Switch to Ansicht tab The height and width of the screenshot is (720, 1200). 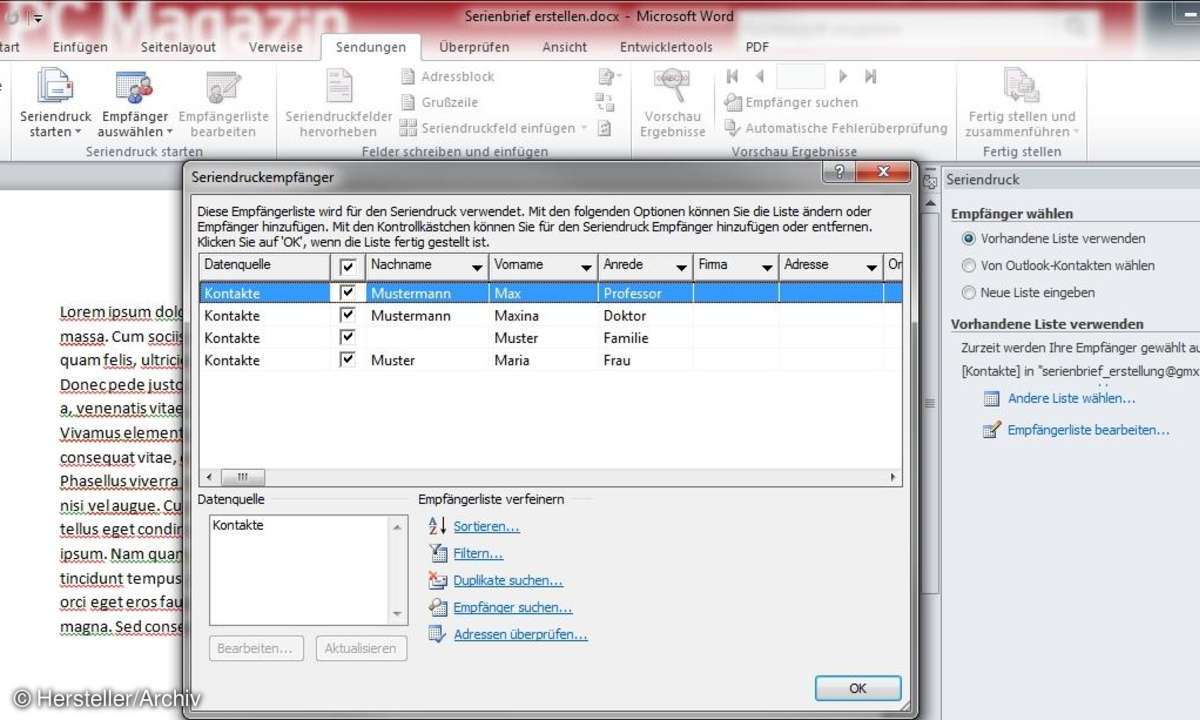point(565,47)
